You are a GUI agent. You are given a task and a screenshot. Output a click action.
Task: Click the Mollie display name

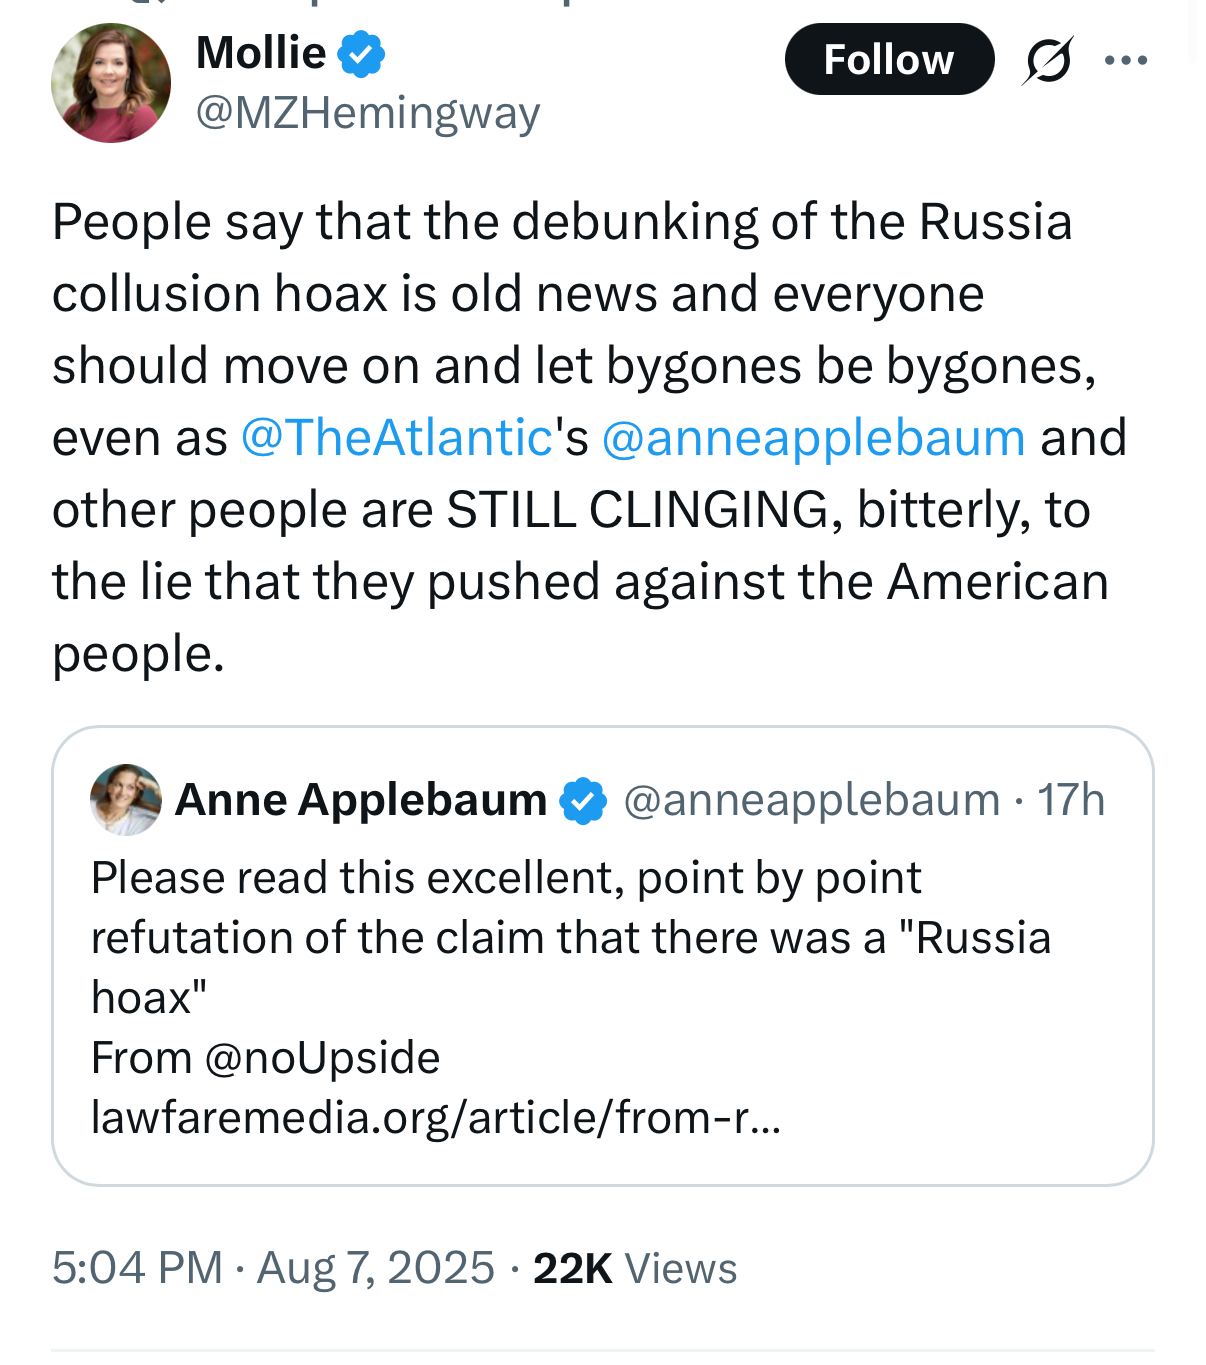click(261, 53)
